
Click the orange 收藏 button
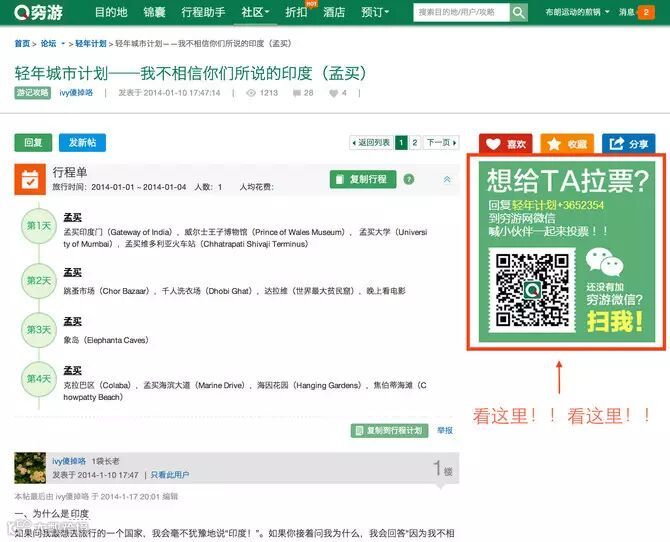[567, 144]
